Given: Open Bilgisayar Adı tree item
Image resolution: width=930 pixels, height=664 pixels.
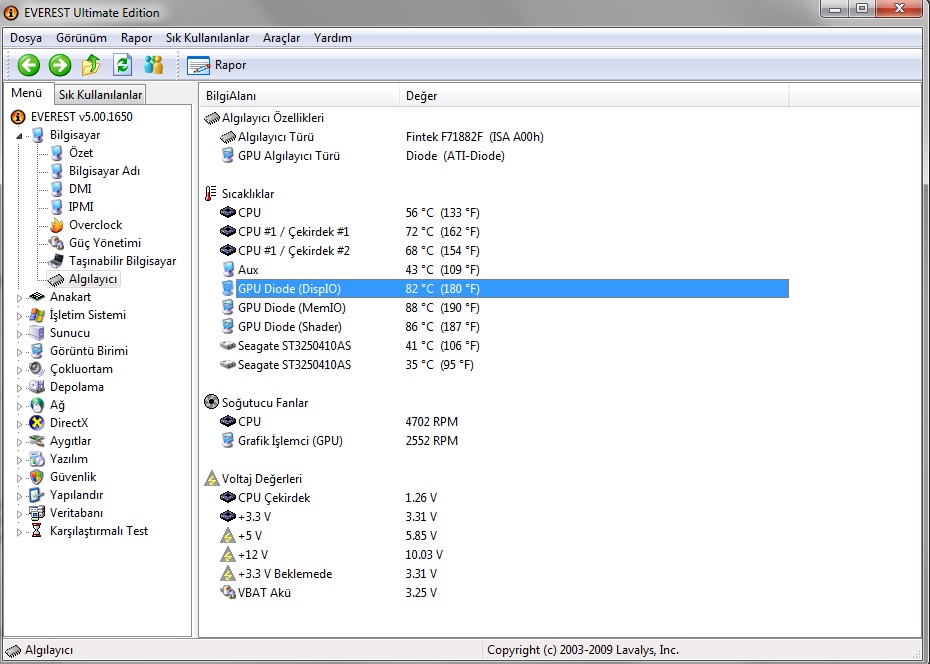Looking at the screenshot, I should pos(104,171).
